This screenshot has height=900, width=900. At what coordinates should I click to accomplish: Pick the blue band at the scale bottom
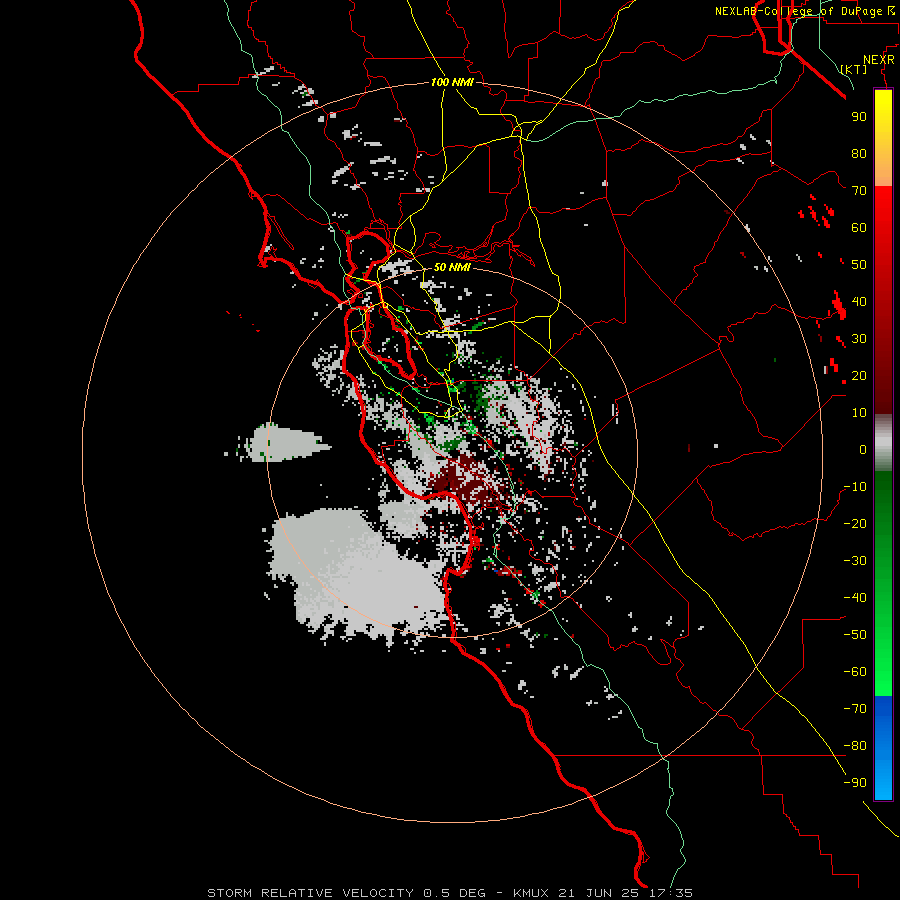click(883, 748)
